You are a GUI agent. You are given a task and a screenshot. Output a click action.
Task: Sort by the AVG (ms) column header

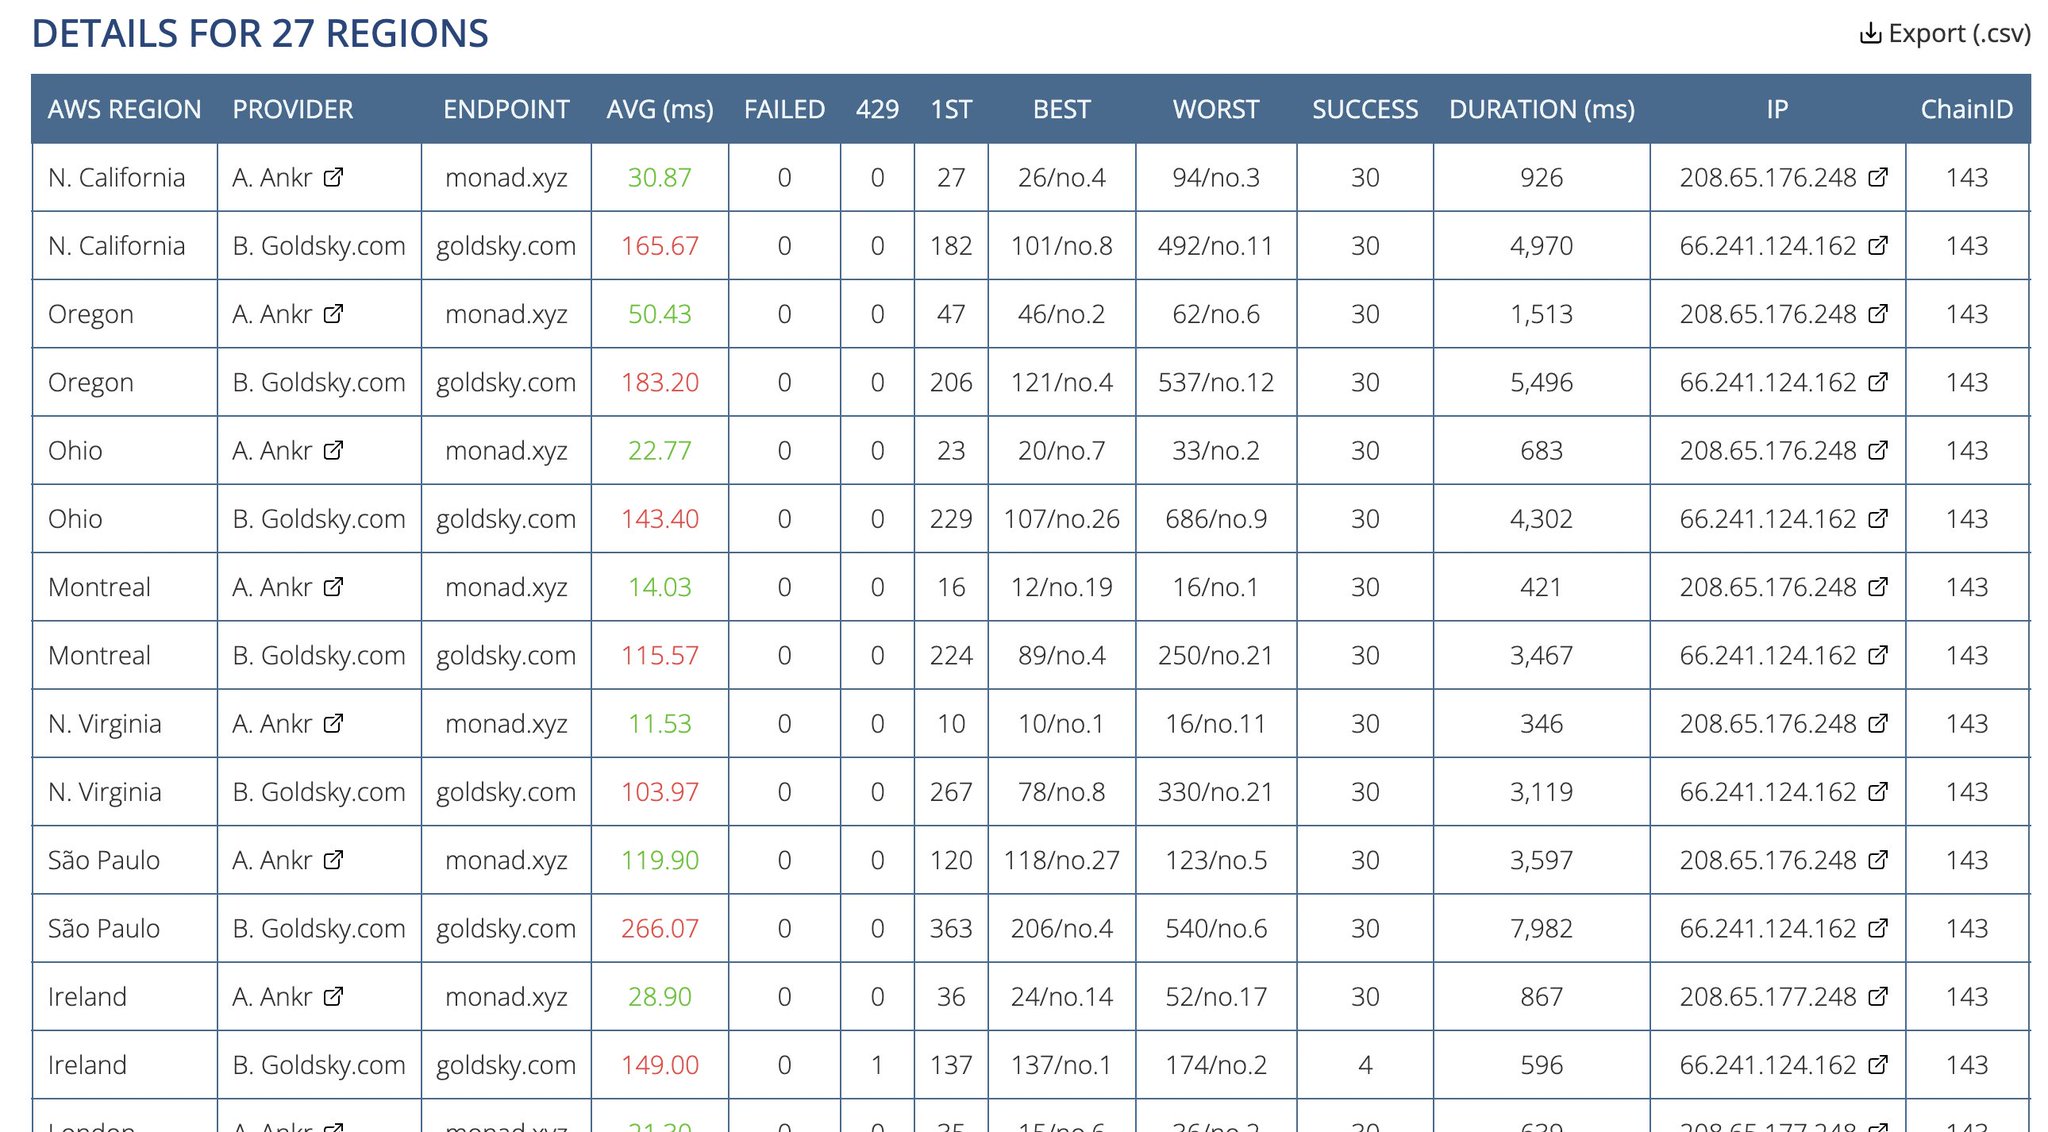coord(660,109)
